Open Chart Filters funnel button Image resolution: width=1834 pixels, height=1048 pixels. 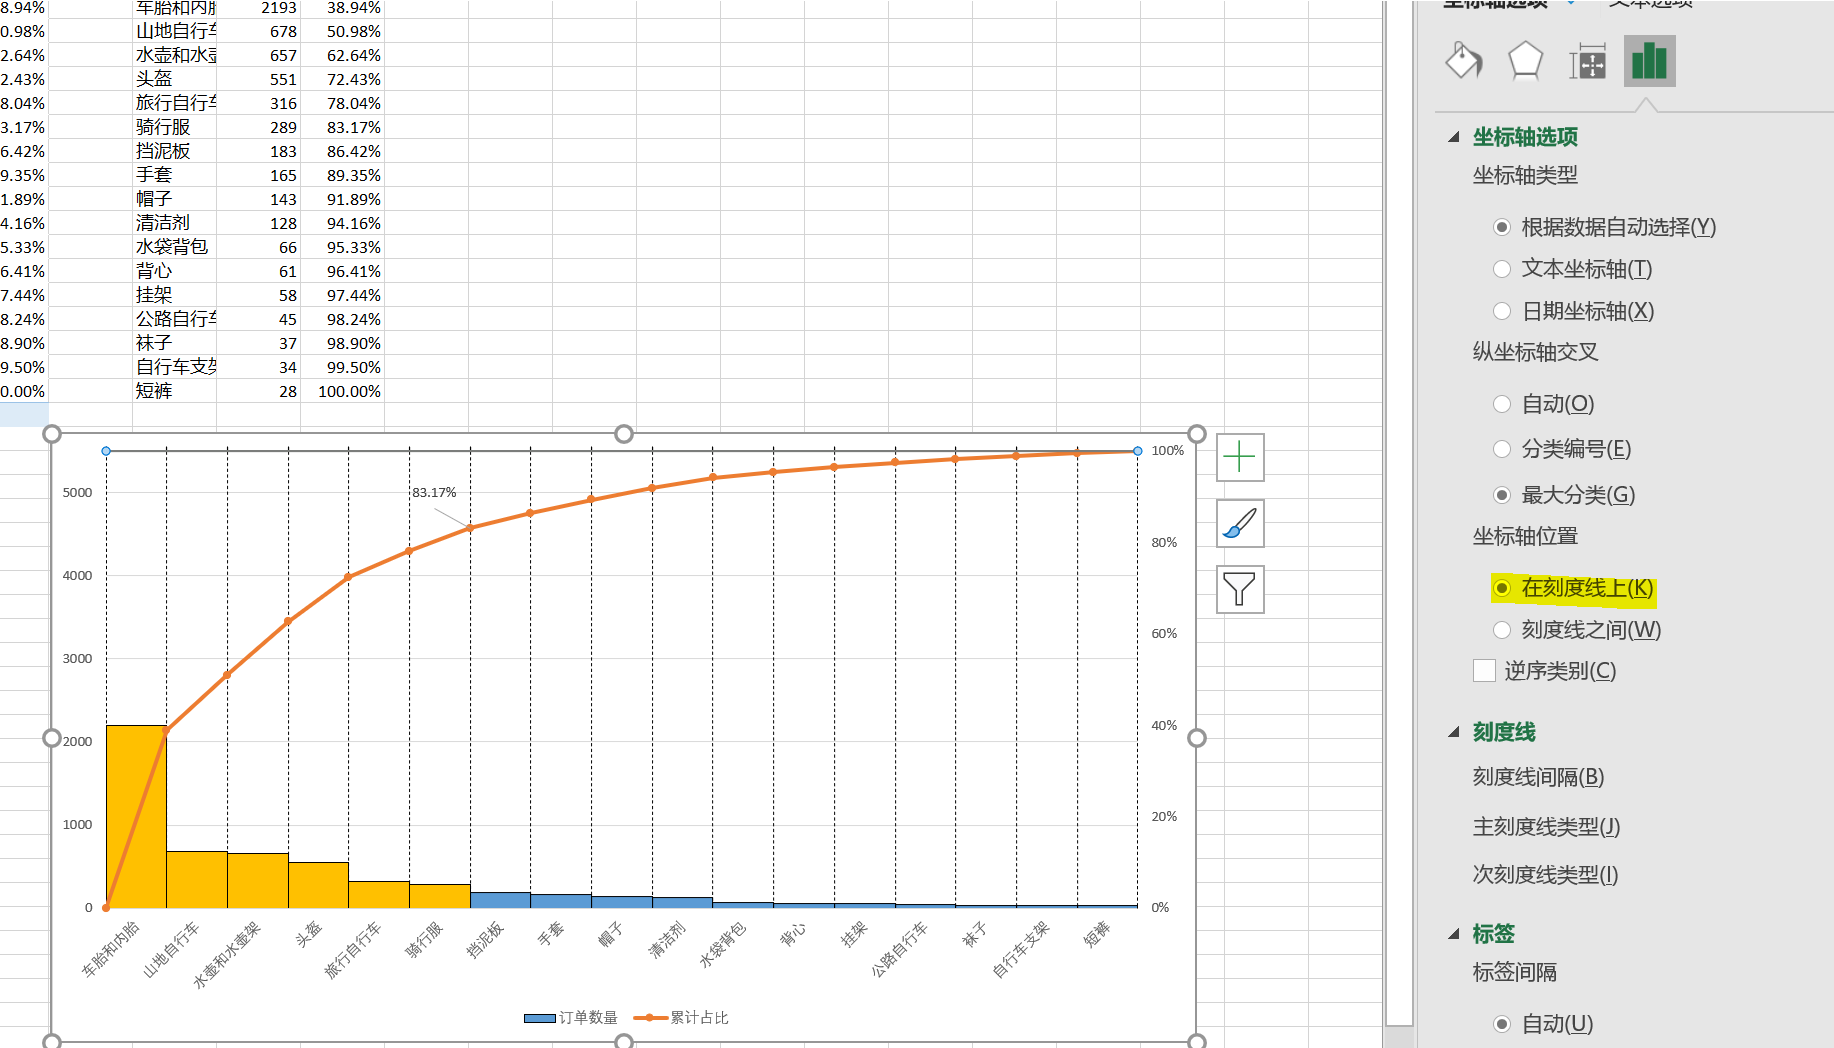pos(1240,589)
